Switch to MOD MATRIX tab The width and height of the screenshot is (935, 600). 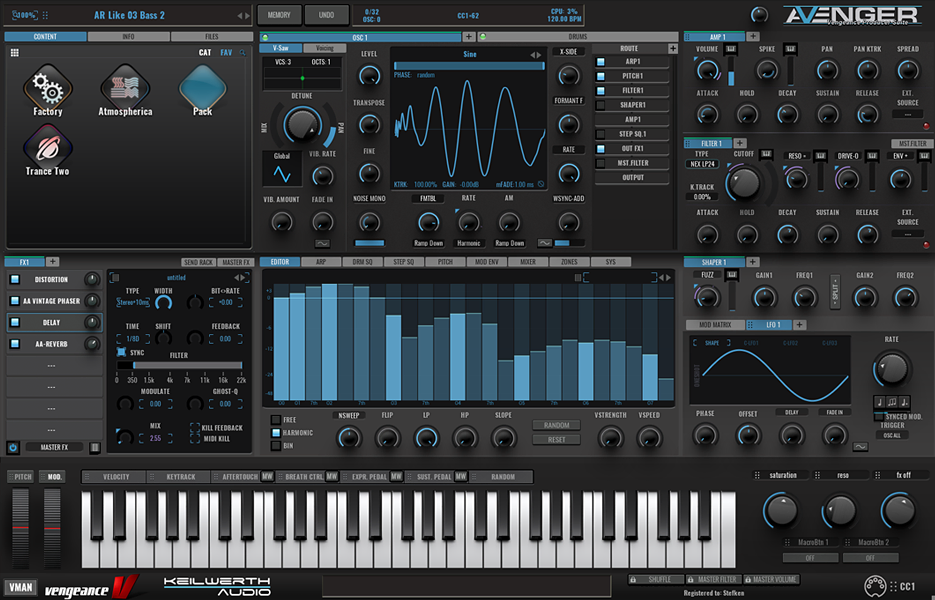pyautogui.click(x=714, y=324)
